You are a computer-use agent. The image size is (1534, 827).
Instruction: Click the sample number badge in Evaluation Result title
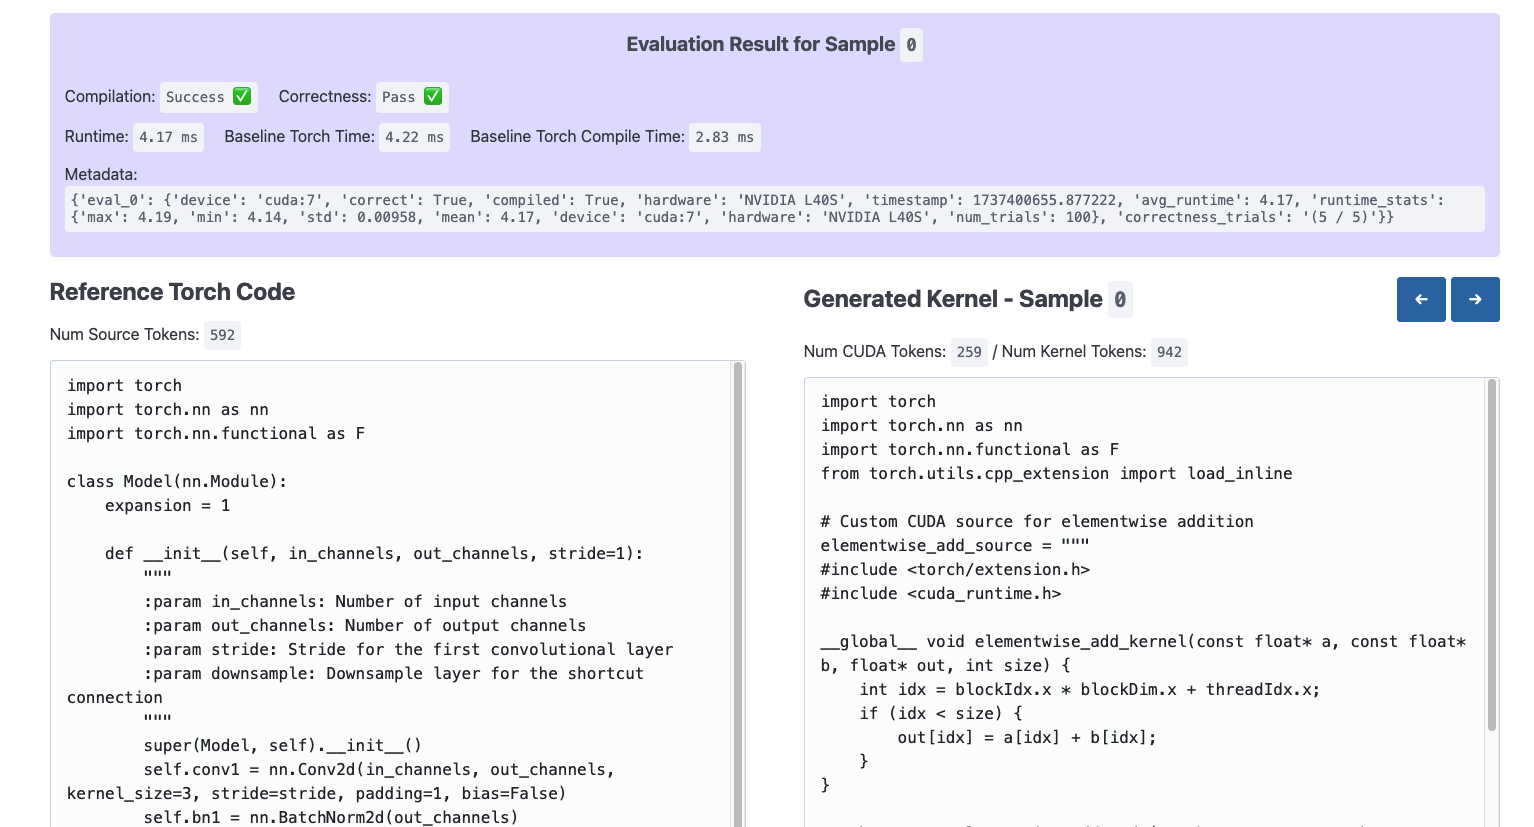click(911, 45)
